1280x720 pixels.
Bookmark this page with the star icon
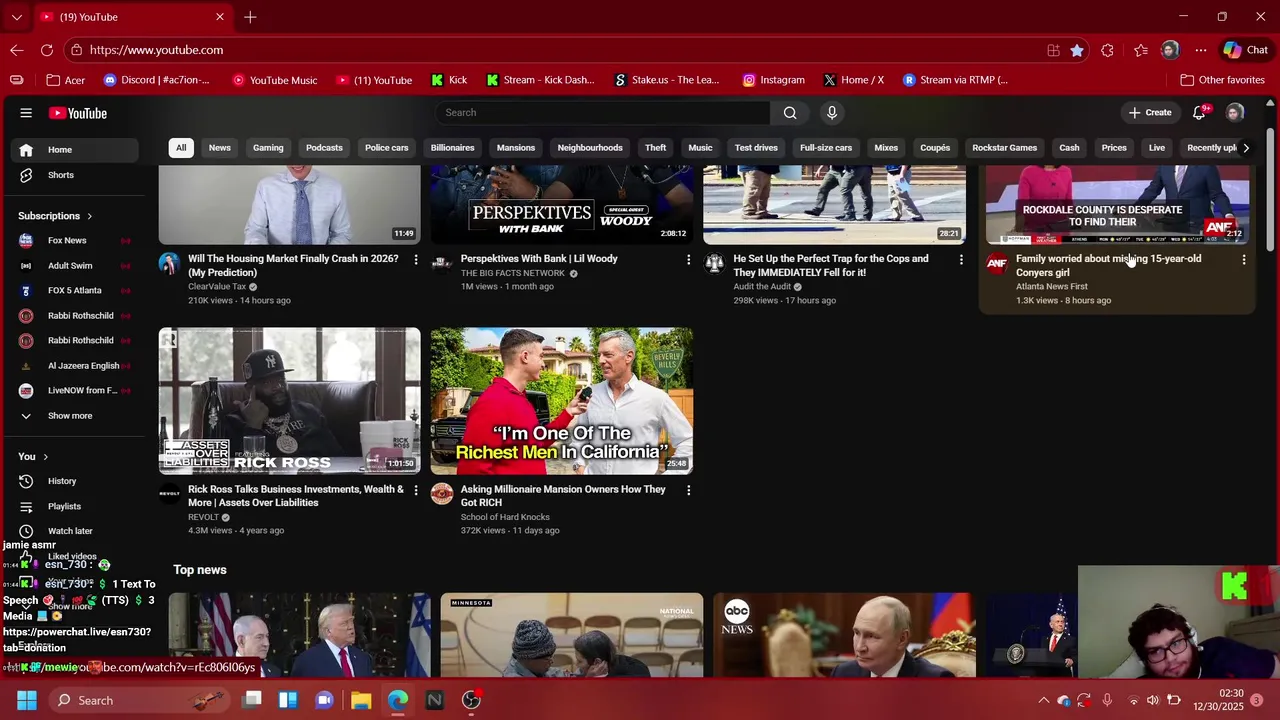pos(1077,50)
